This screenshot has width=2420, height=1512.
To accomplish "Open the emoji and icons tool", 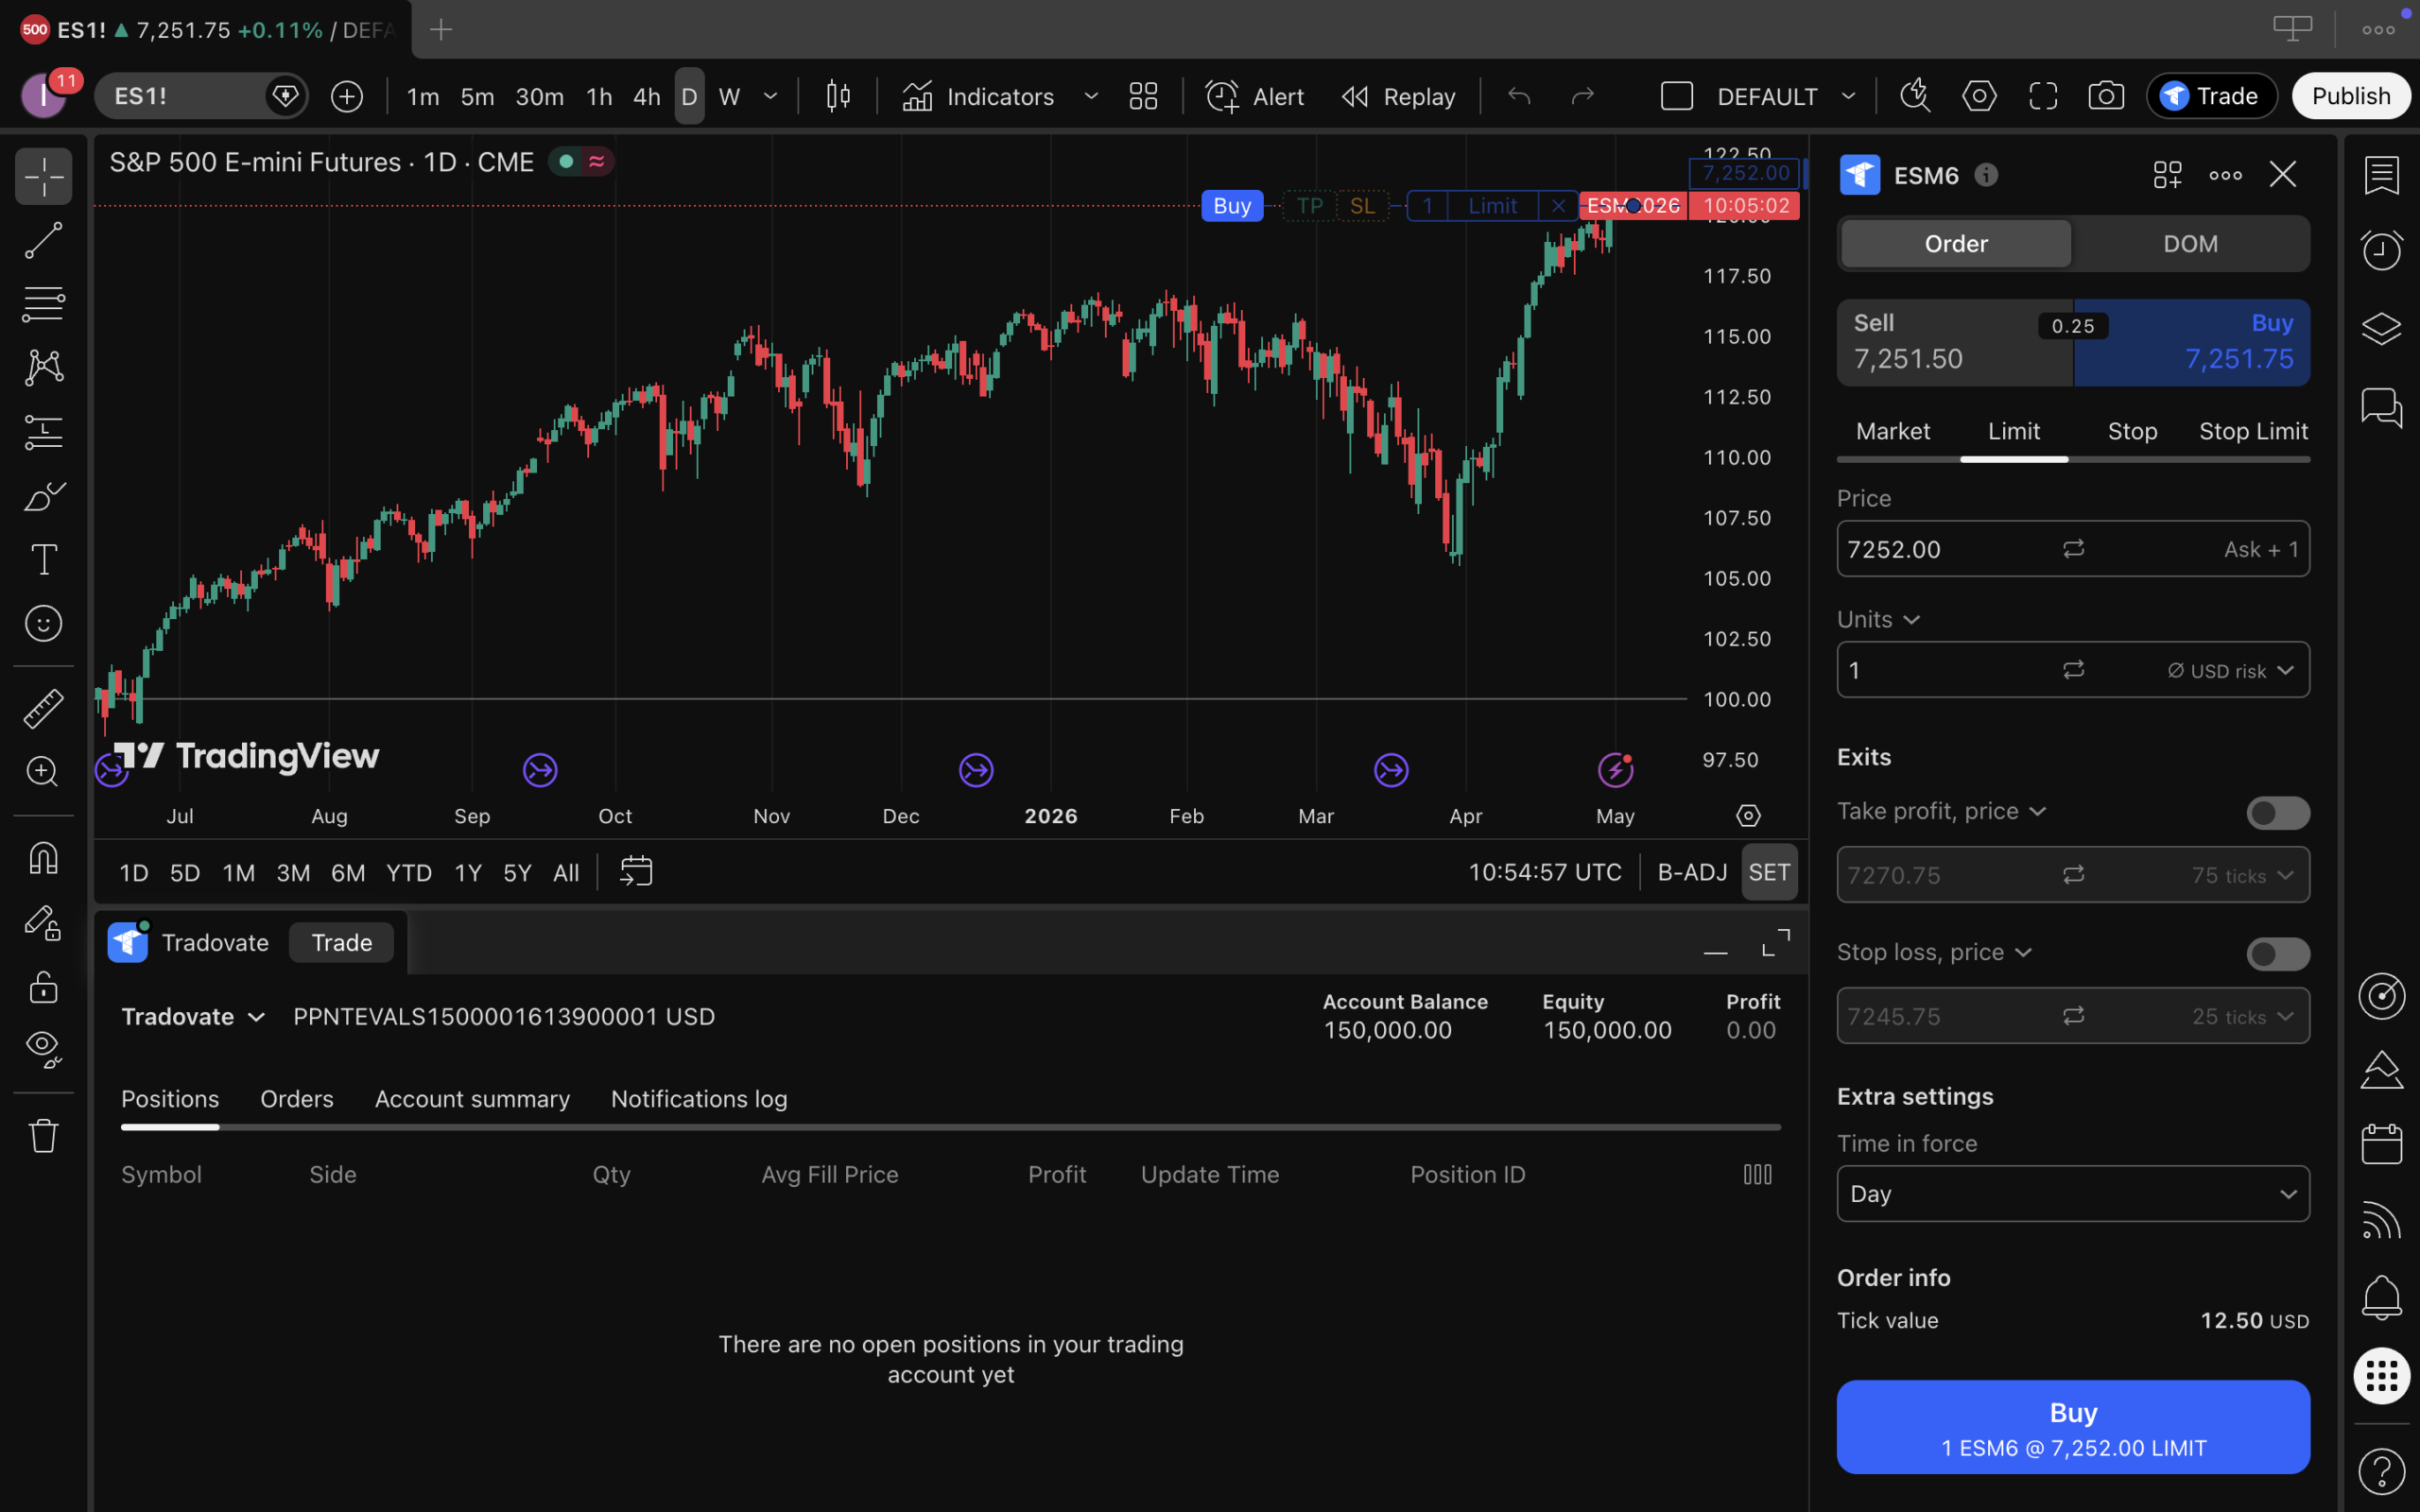I will pyautogui.click(x=43, y=624).
